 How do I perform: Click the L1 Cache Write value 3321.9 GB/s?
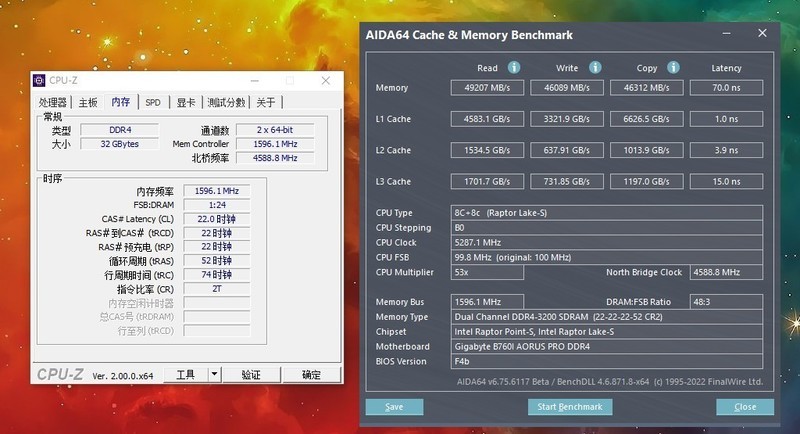pyautogui.click(x=567, y=119)
